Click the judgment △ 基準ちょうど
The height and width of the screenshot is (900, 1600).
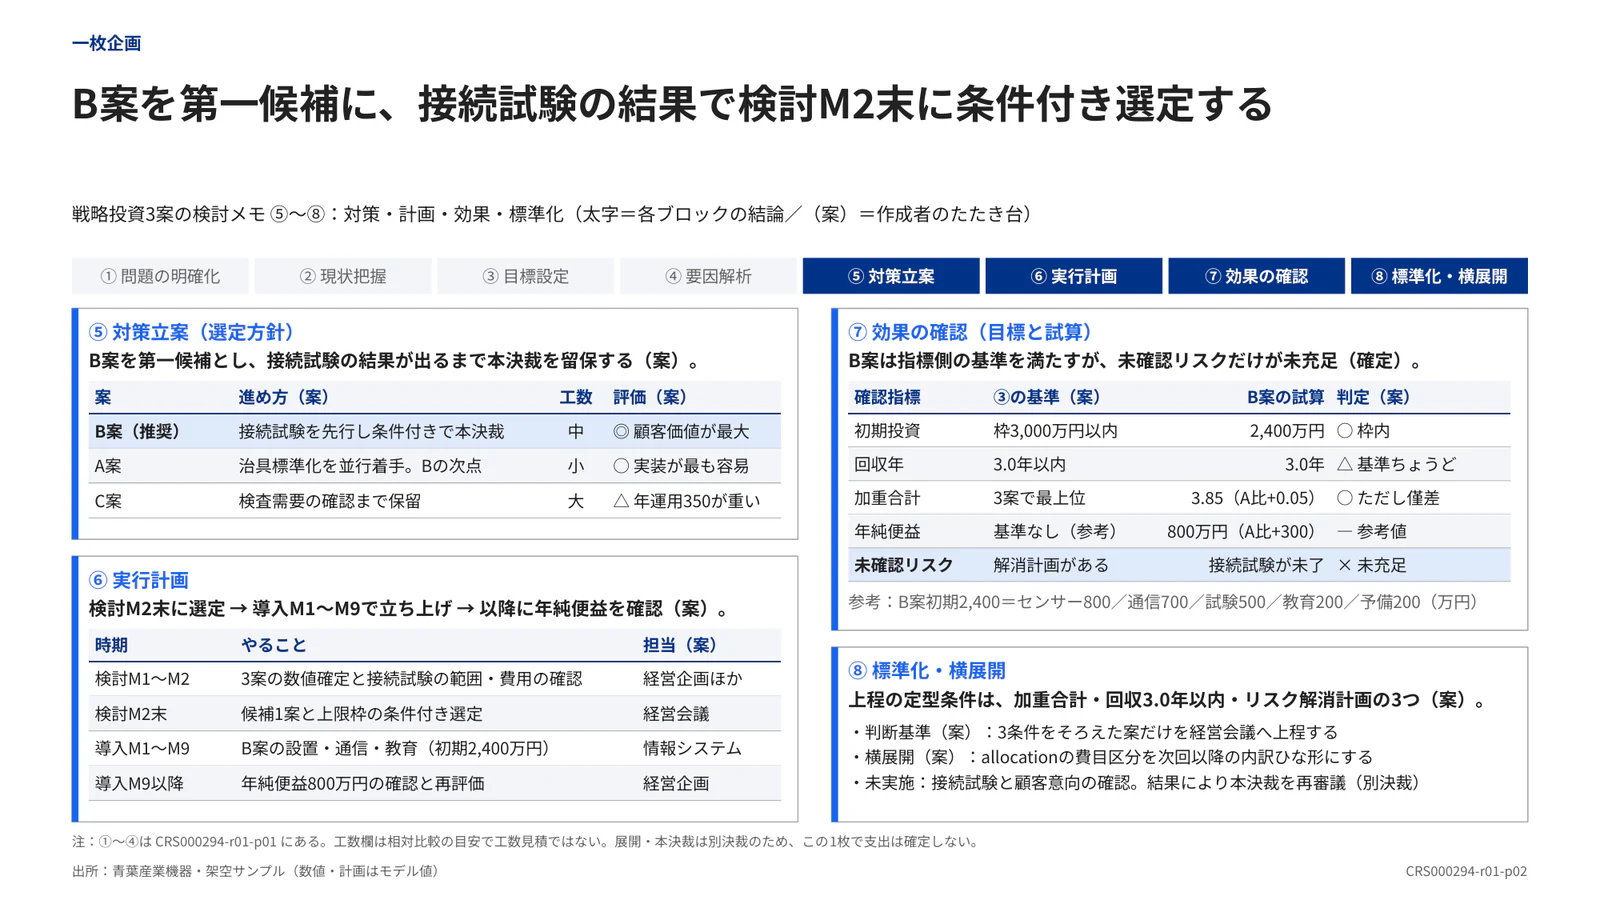[1397, 465]
